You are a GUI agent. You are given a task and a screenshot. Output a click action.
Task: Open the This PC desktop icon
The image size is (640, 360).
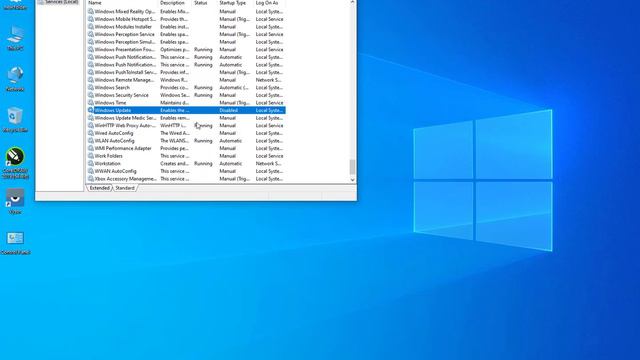pyautogui.click(x=15, y=38)
